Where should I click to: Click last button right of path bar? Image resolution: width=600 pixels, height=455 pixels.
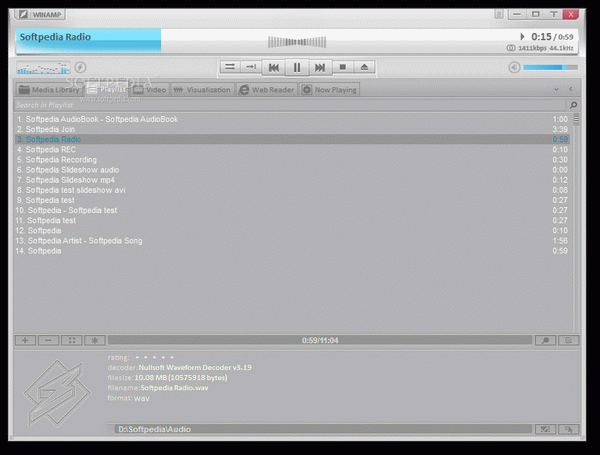click(x=569, y=429)
